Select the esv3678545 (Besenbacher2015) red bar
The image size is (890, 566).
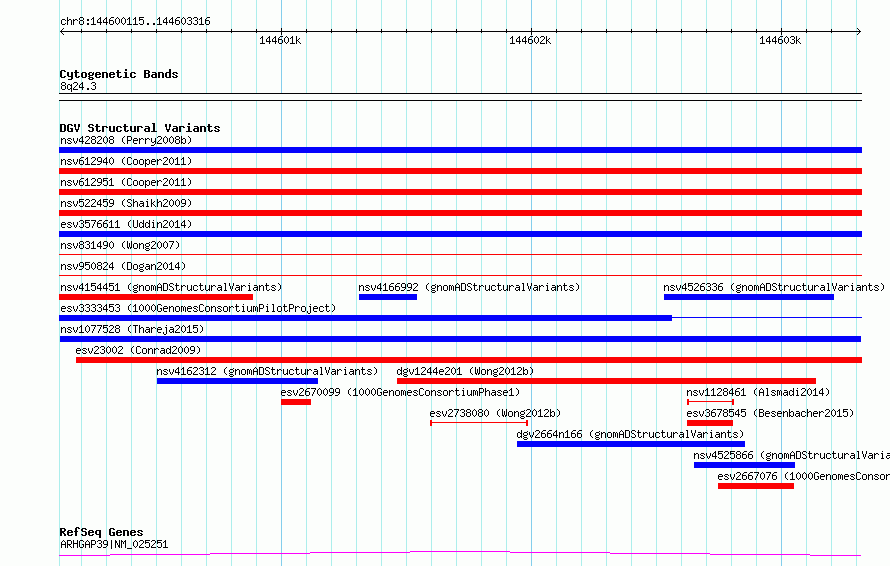click(710, 423)
